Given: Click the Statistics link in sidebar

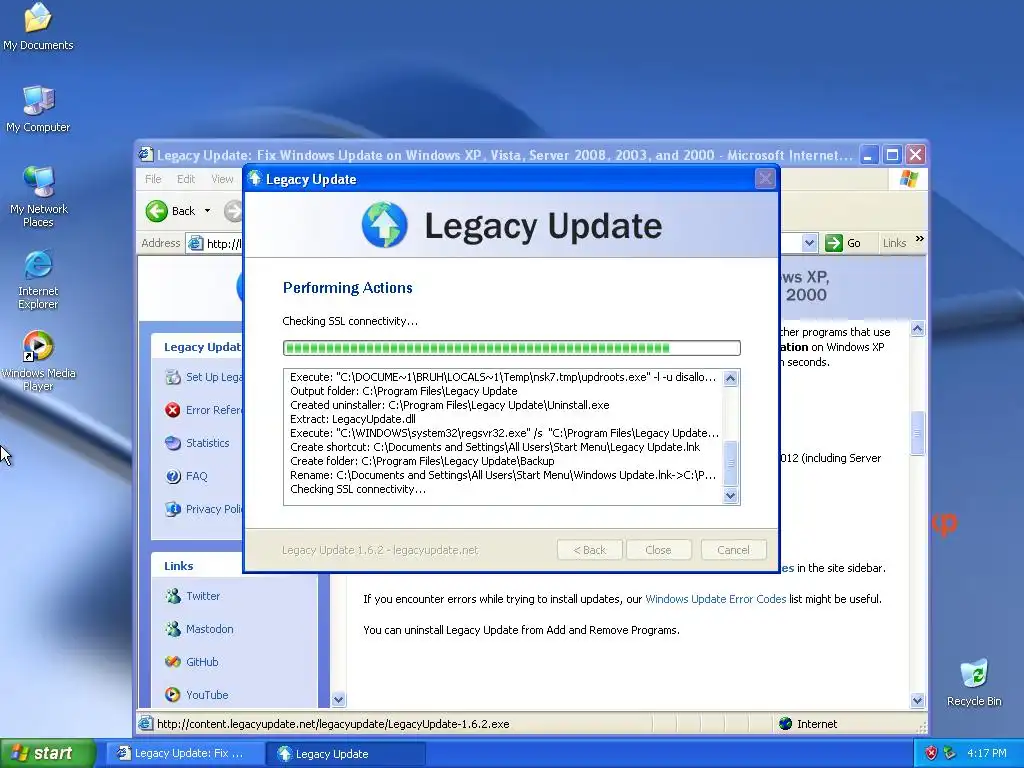Looking at the screenshot, I should [208, 443].
